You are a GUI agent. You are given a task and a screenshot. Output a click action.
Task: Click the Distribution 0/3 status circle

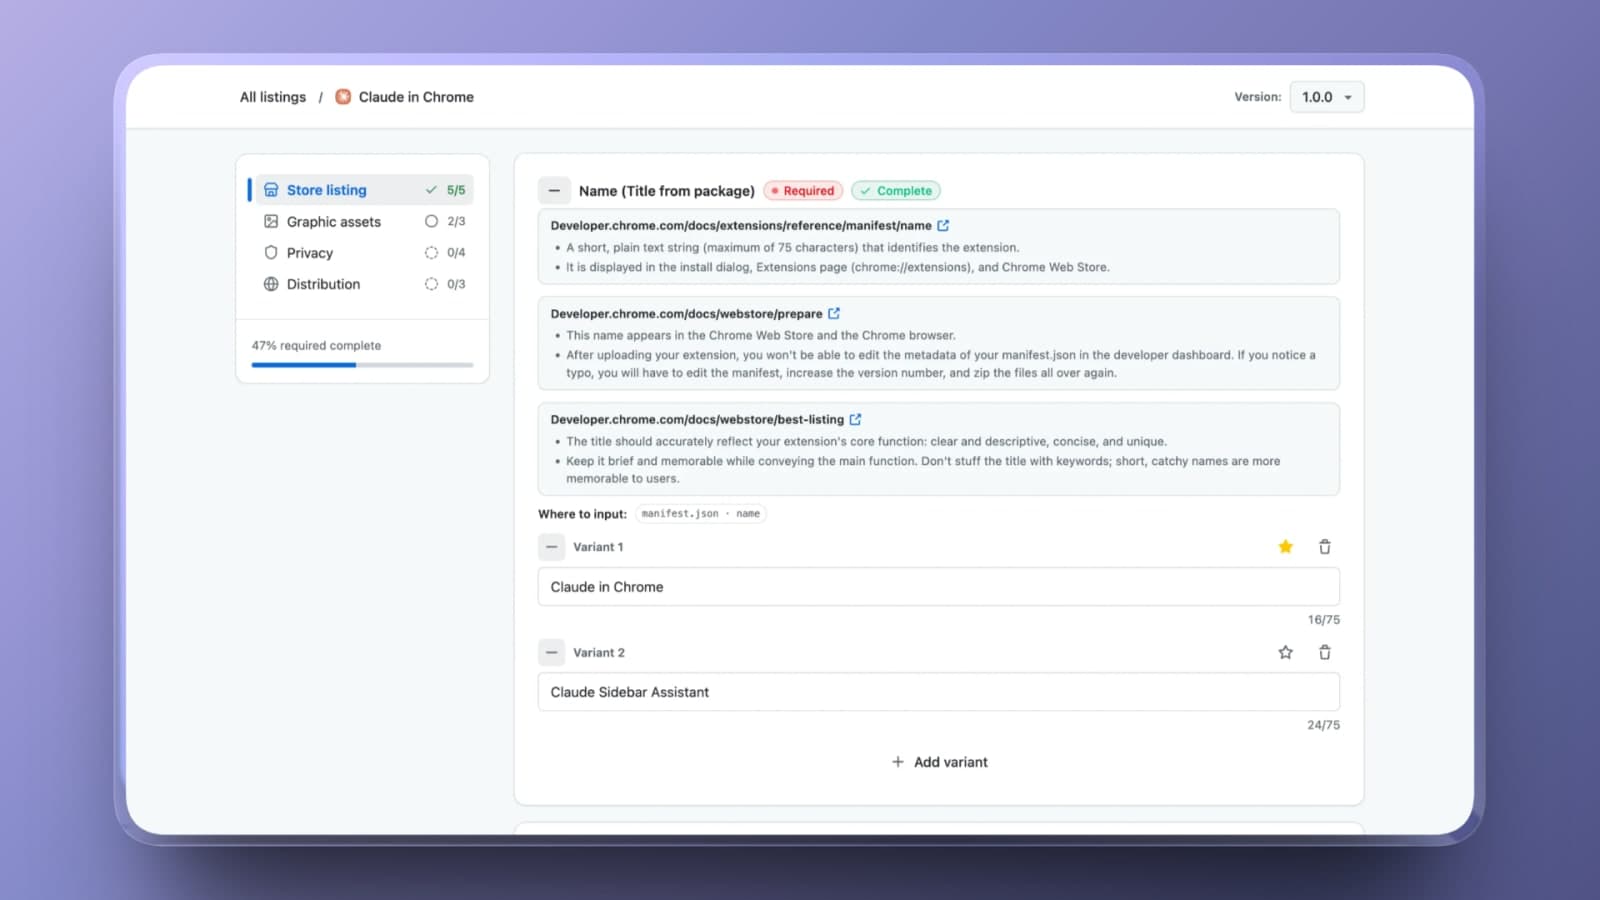point(431,284)
